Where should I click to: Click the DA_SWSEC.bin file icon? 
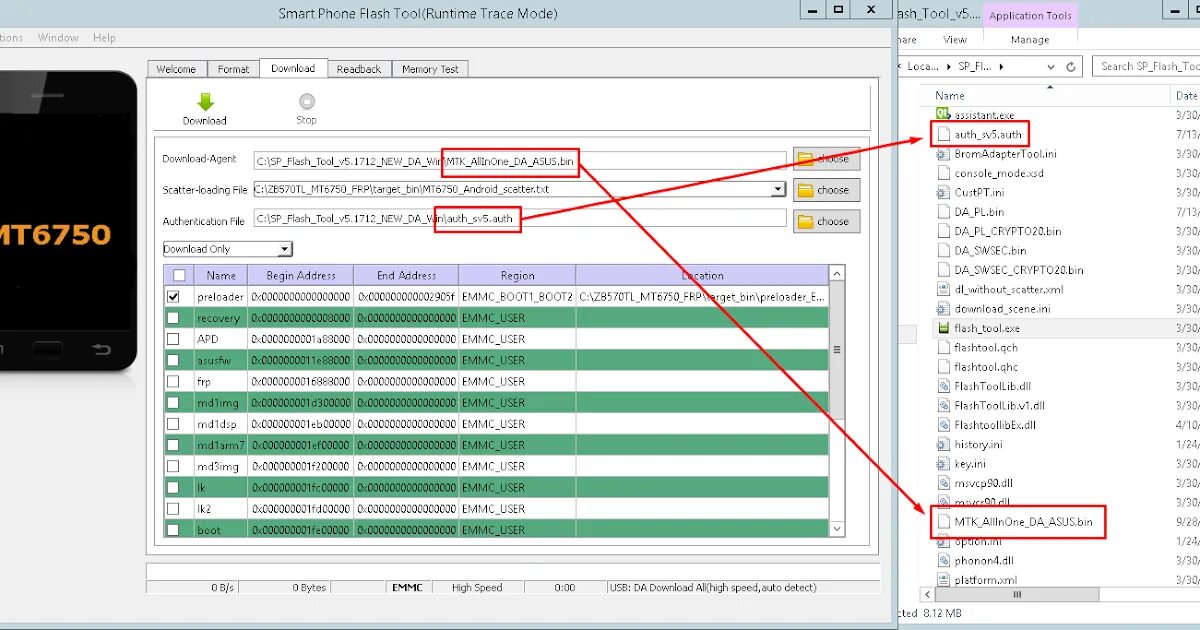(943, 251)
